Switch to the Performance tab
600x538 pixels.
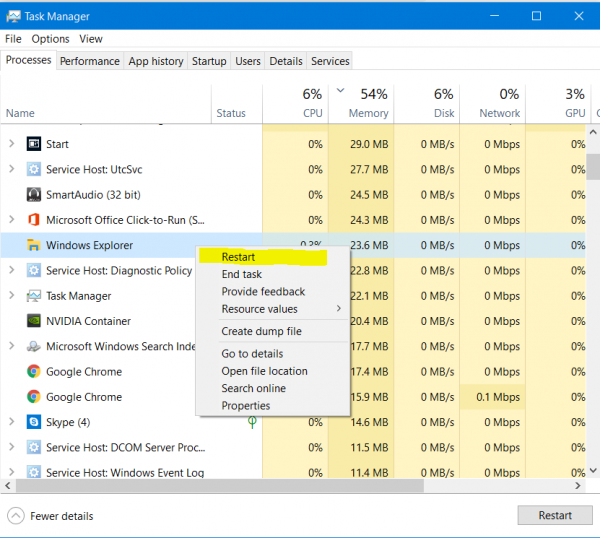pyautogui.click(x=89, y=61)
